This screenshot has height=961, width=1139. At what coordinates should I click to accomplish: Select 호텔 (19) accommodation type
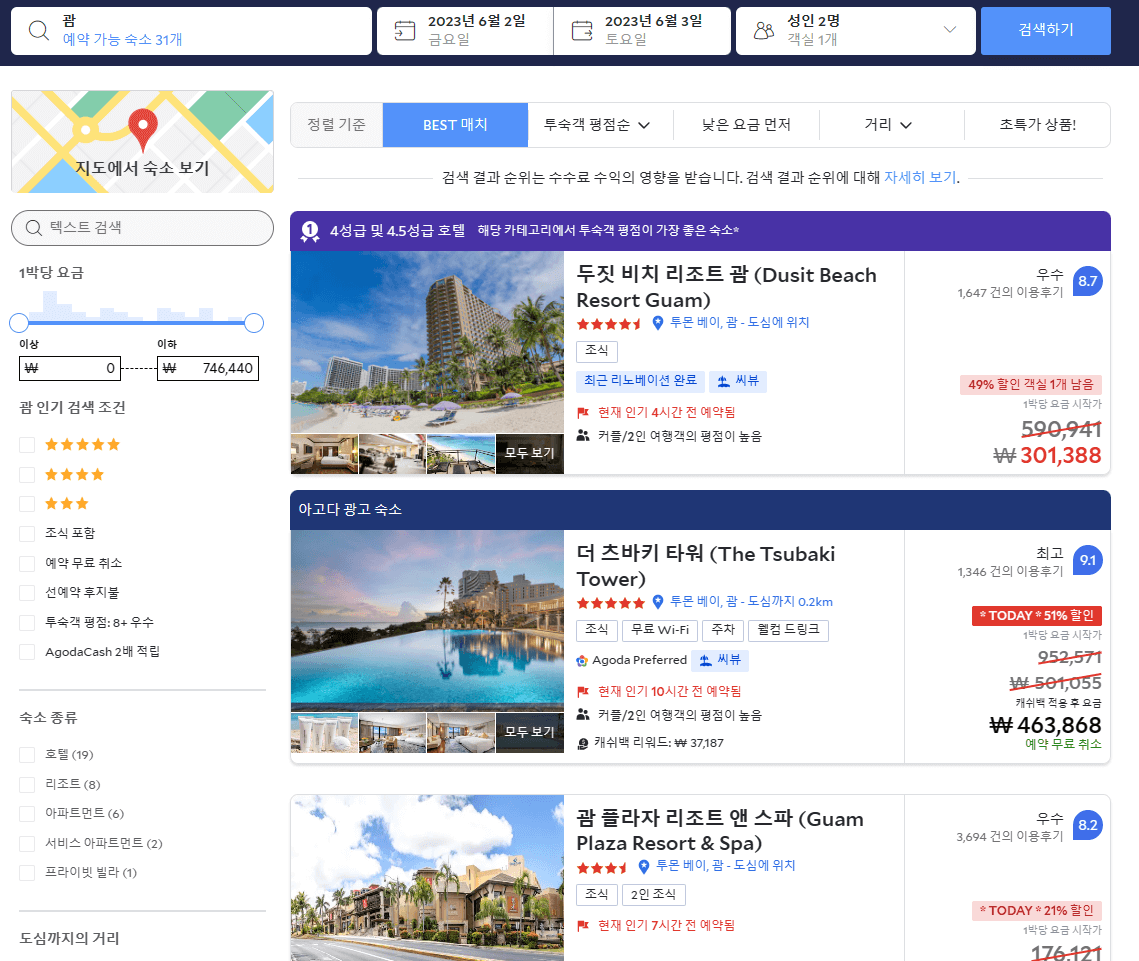coord(27,755)
